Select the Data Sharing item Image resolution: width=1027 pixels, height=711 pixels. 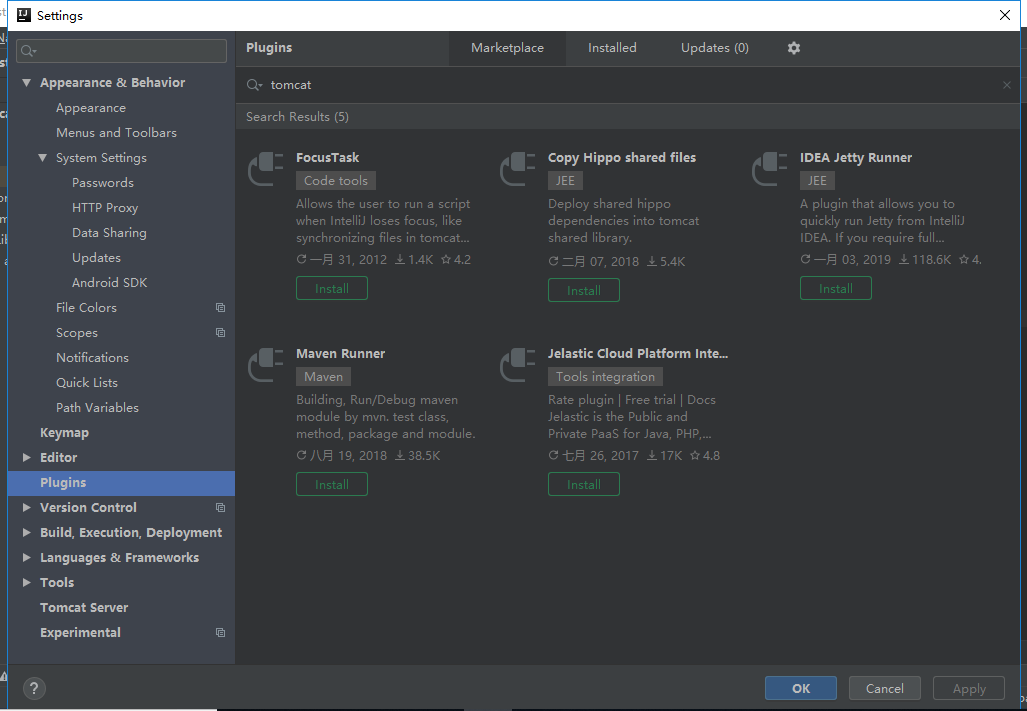[109, 232]
